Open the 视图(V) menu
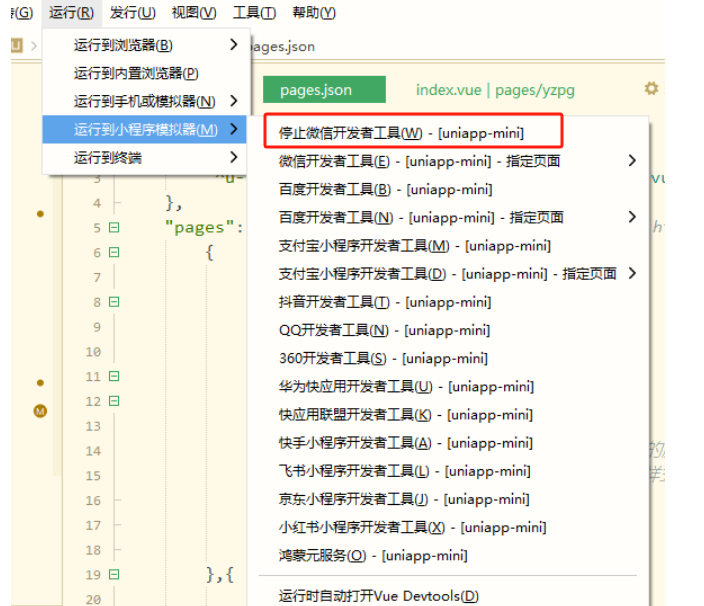The image size is (704, 606). pyautogui.click(x=194, y=13)
